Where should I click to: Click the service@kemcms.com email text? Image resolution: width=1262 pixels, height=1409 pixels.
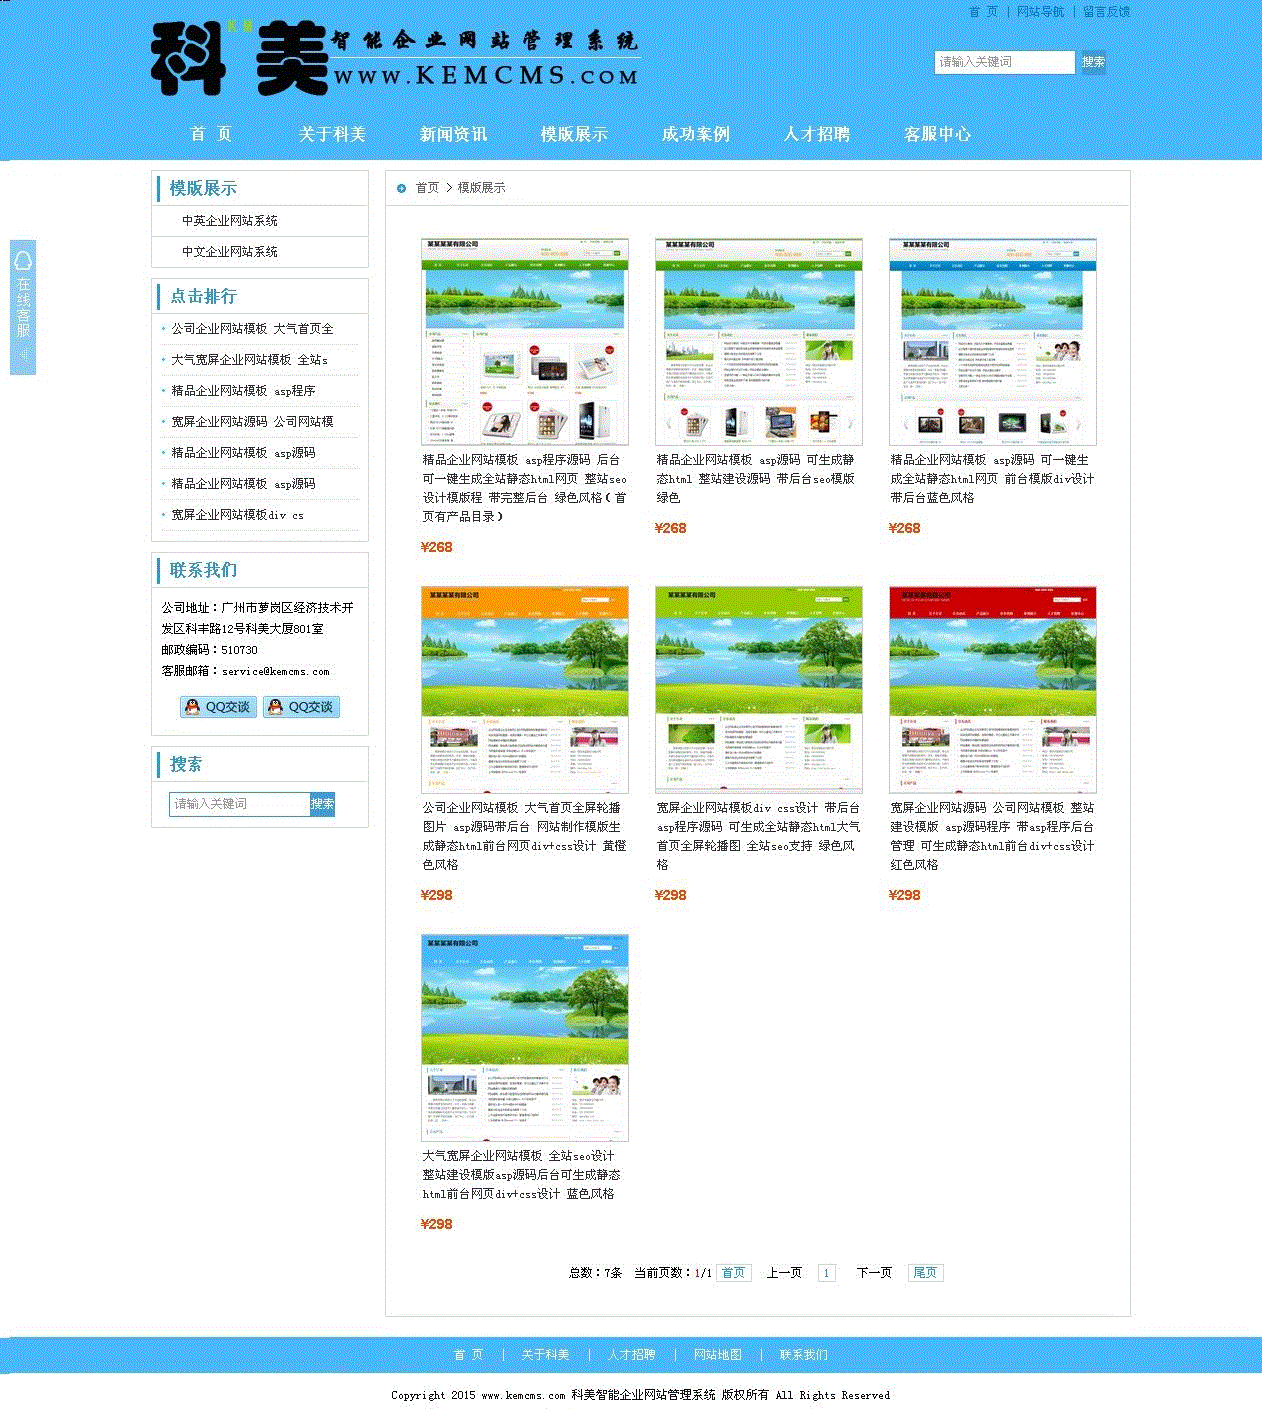click(275, 672)
